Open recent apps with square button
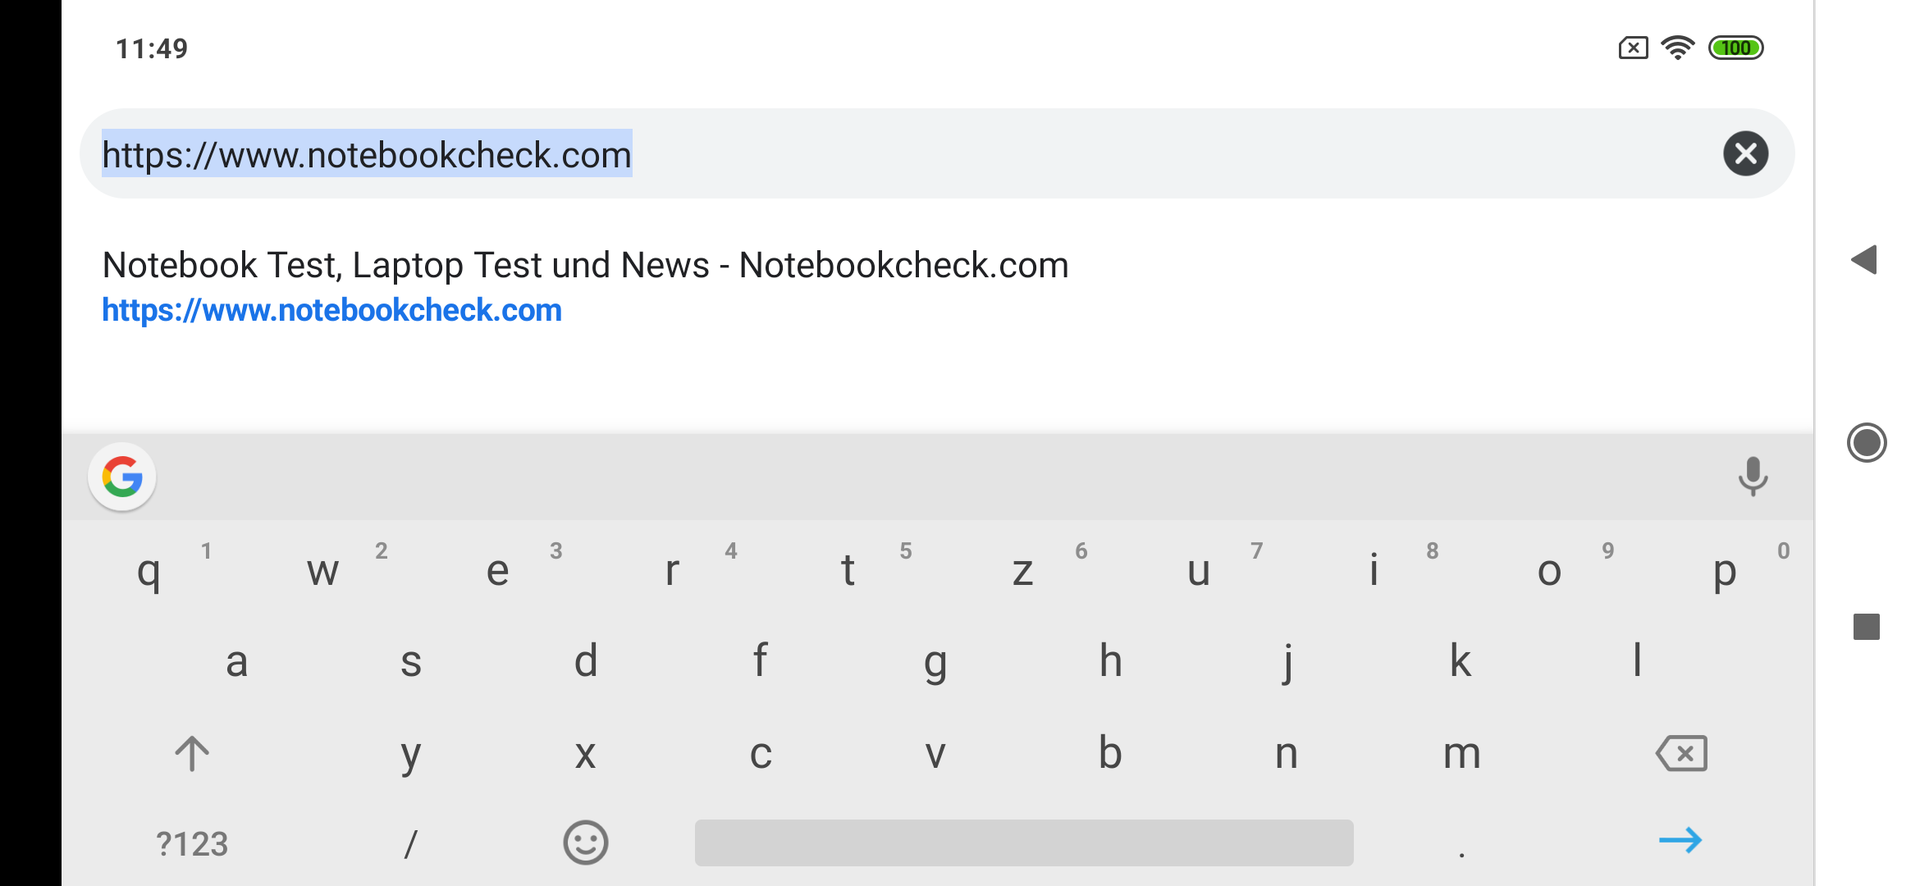1920x886 pixels. click(x=1866, y=627)
